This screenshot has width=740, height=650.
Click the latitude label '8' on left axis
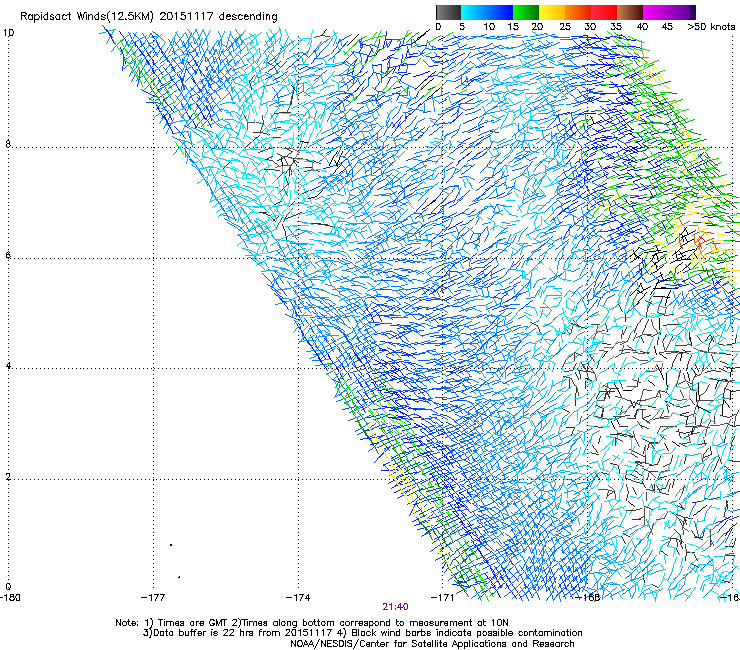pos(8,144)
